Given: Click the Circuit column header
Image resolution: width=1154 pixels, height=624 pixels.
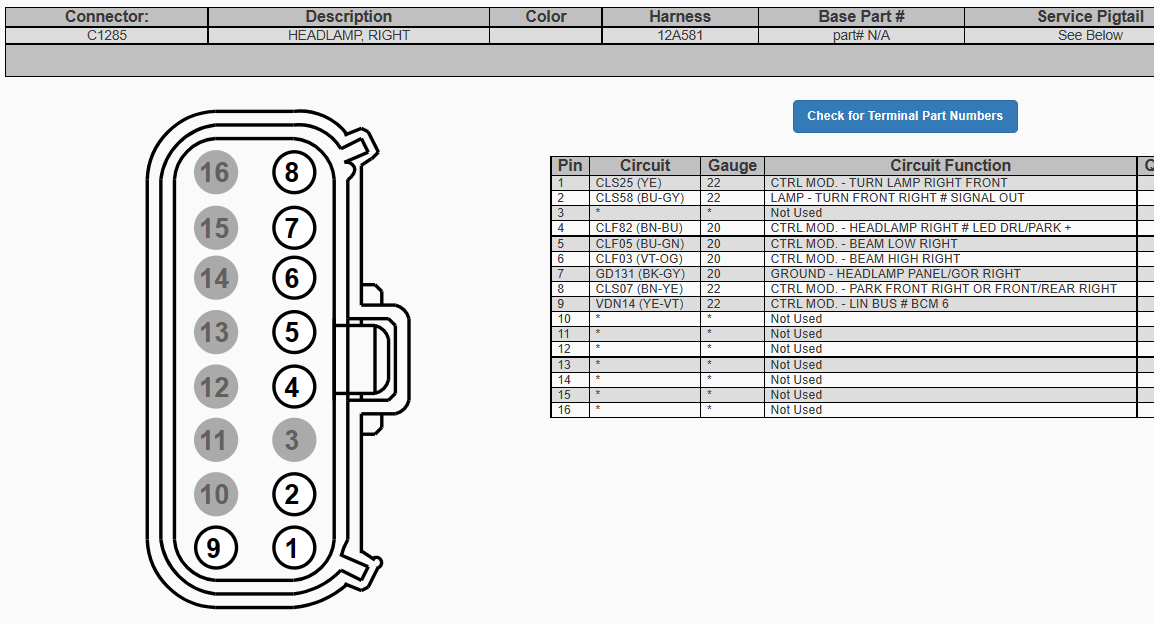Looking at the screenshot, I should coord(645,166).
